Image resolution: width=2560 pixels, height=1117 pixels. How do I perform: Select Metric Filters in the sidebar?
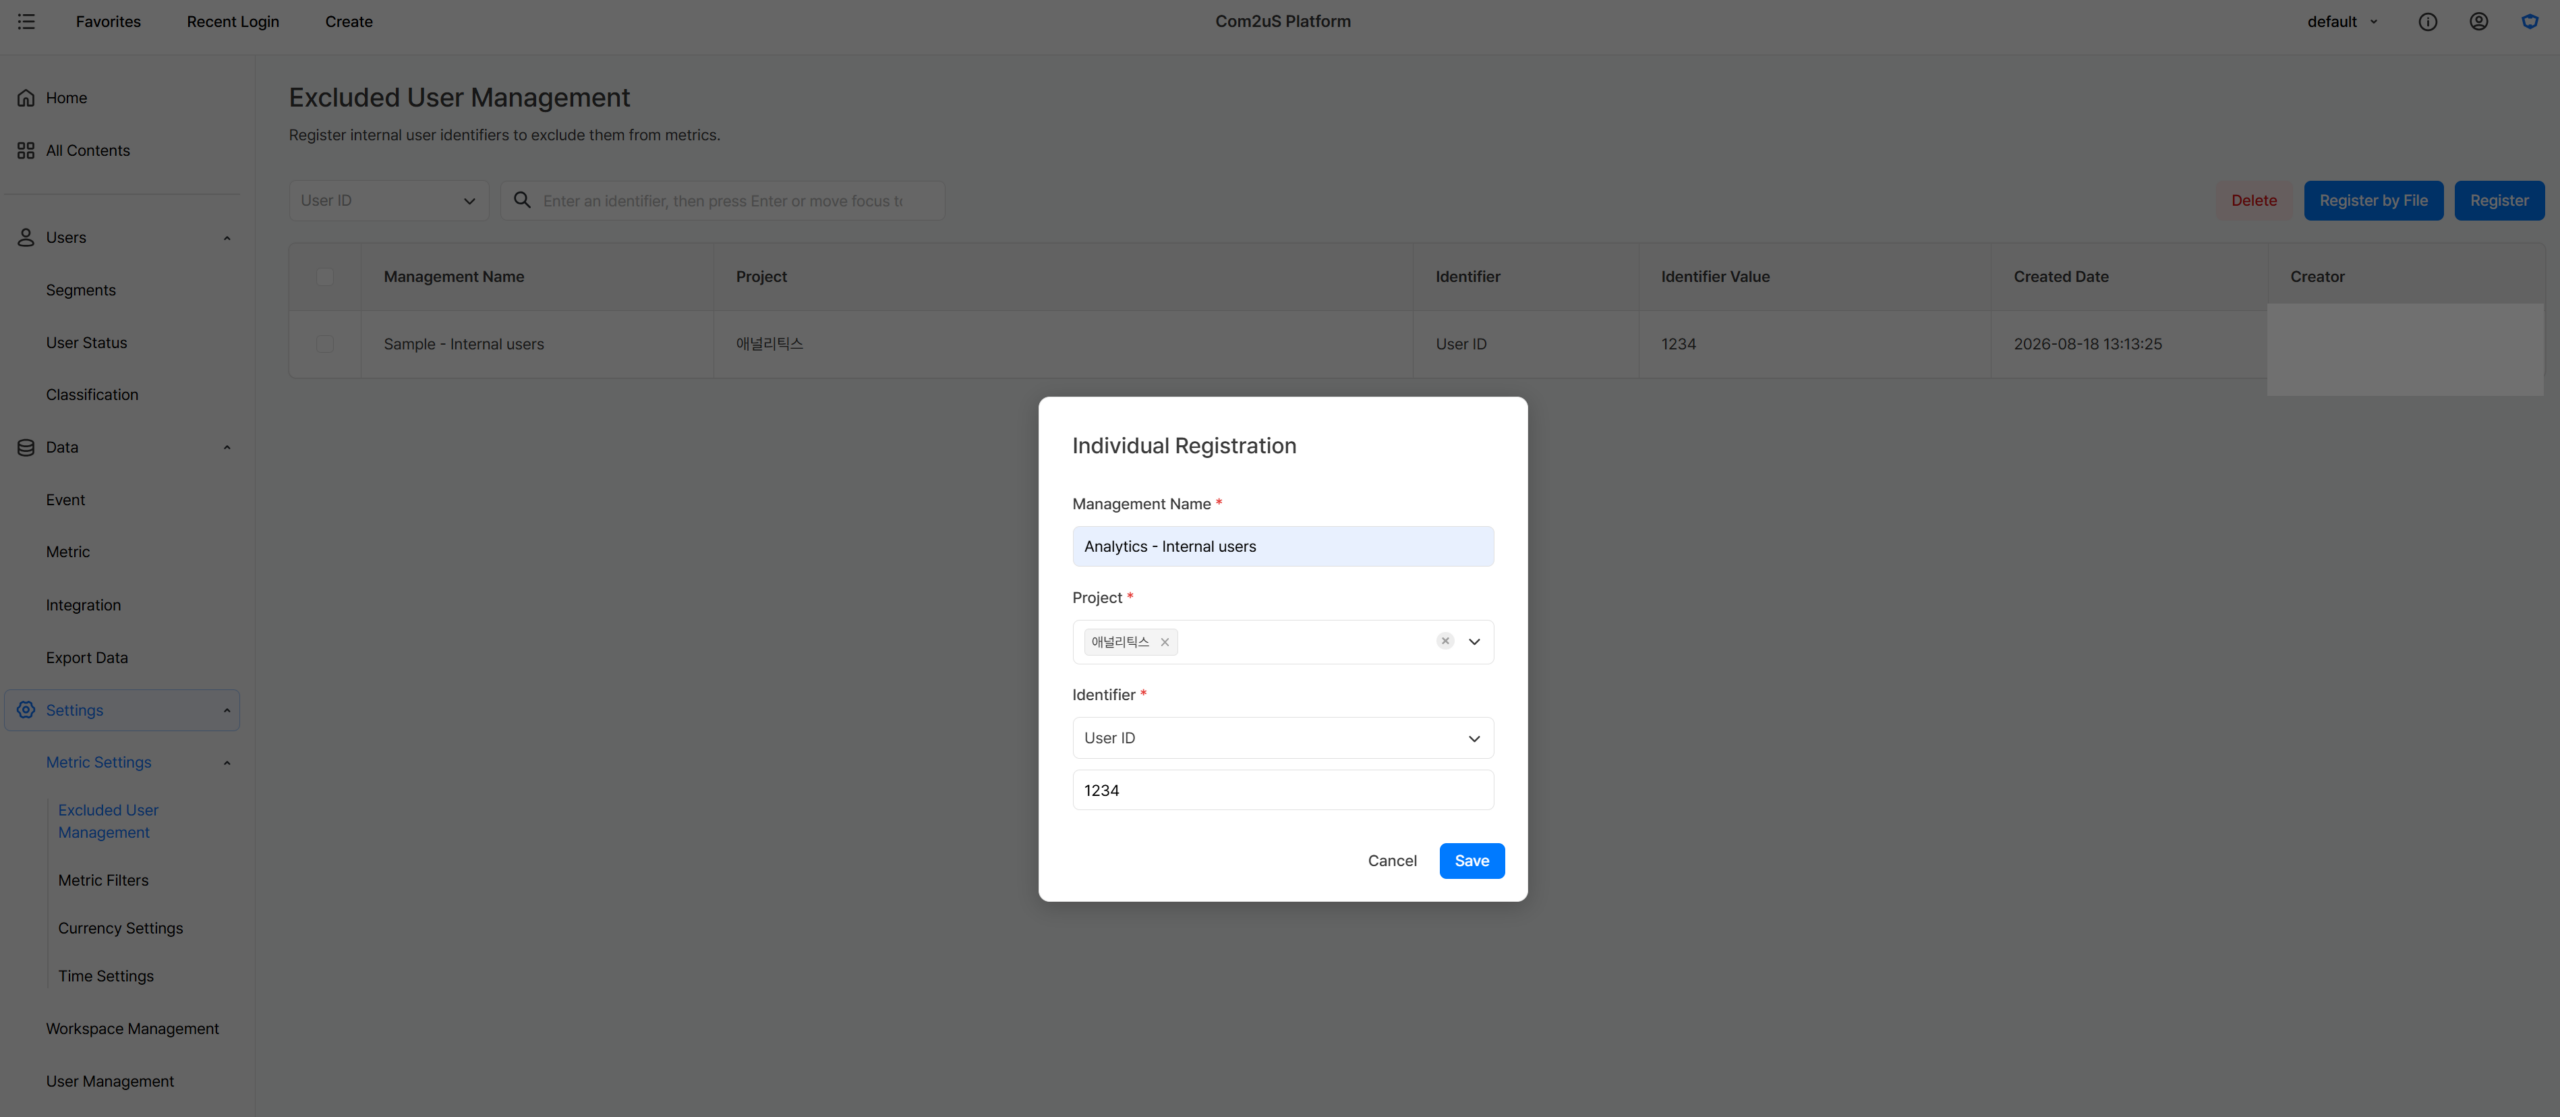pyautogui.click(x=103, y=880)
